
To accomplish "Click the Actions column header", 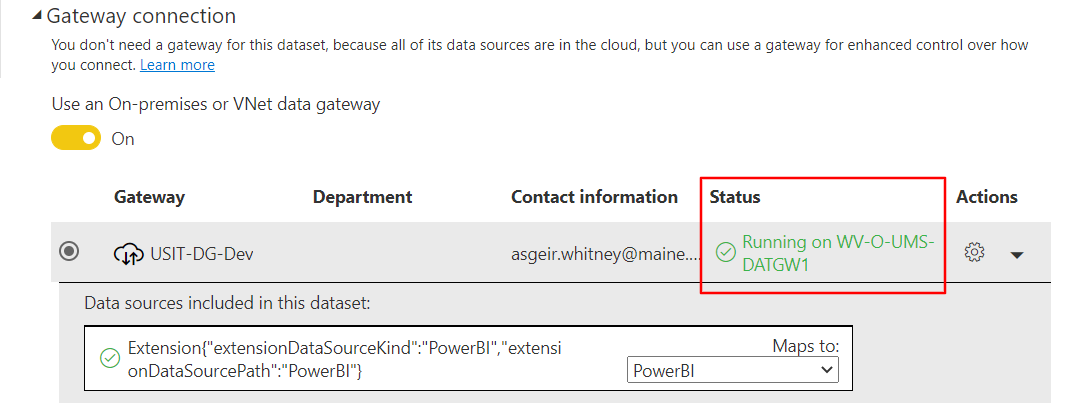I will click(x=987, y=197).
